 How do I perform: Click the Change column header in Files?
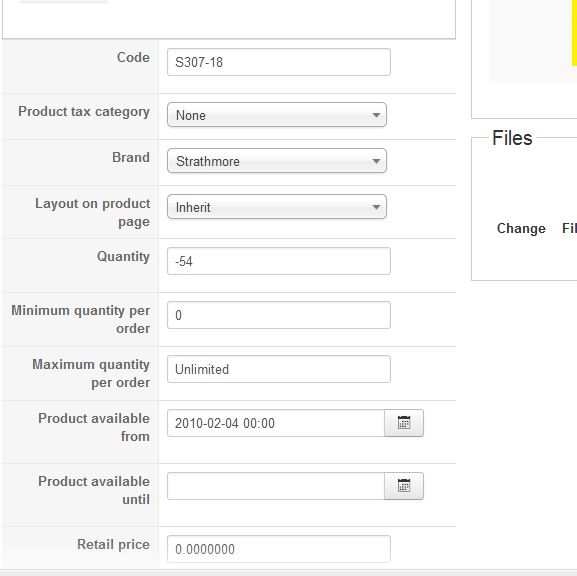click(x=521, y=228)
